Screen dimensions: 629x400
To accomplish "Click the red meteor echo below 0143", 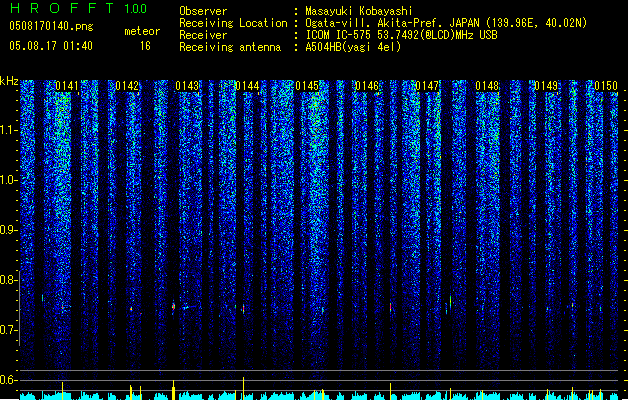I will pos(173,307).
